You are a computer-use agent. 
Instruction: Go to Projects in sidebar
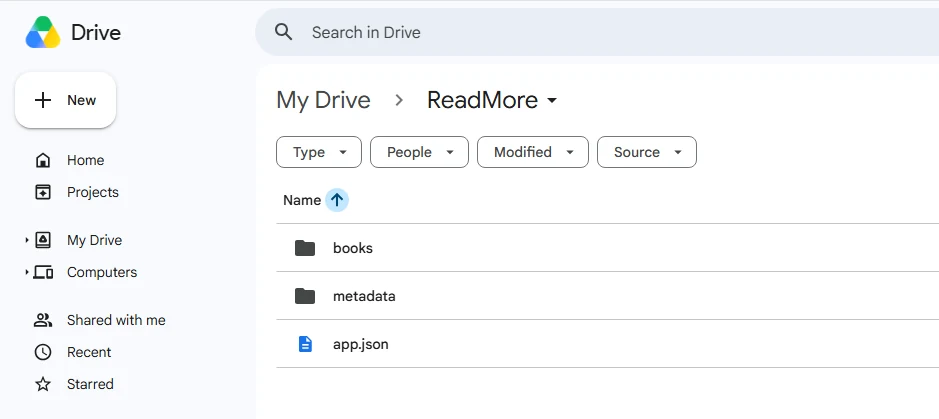click(93, 192)
